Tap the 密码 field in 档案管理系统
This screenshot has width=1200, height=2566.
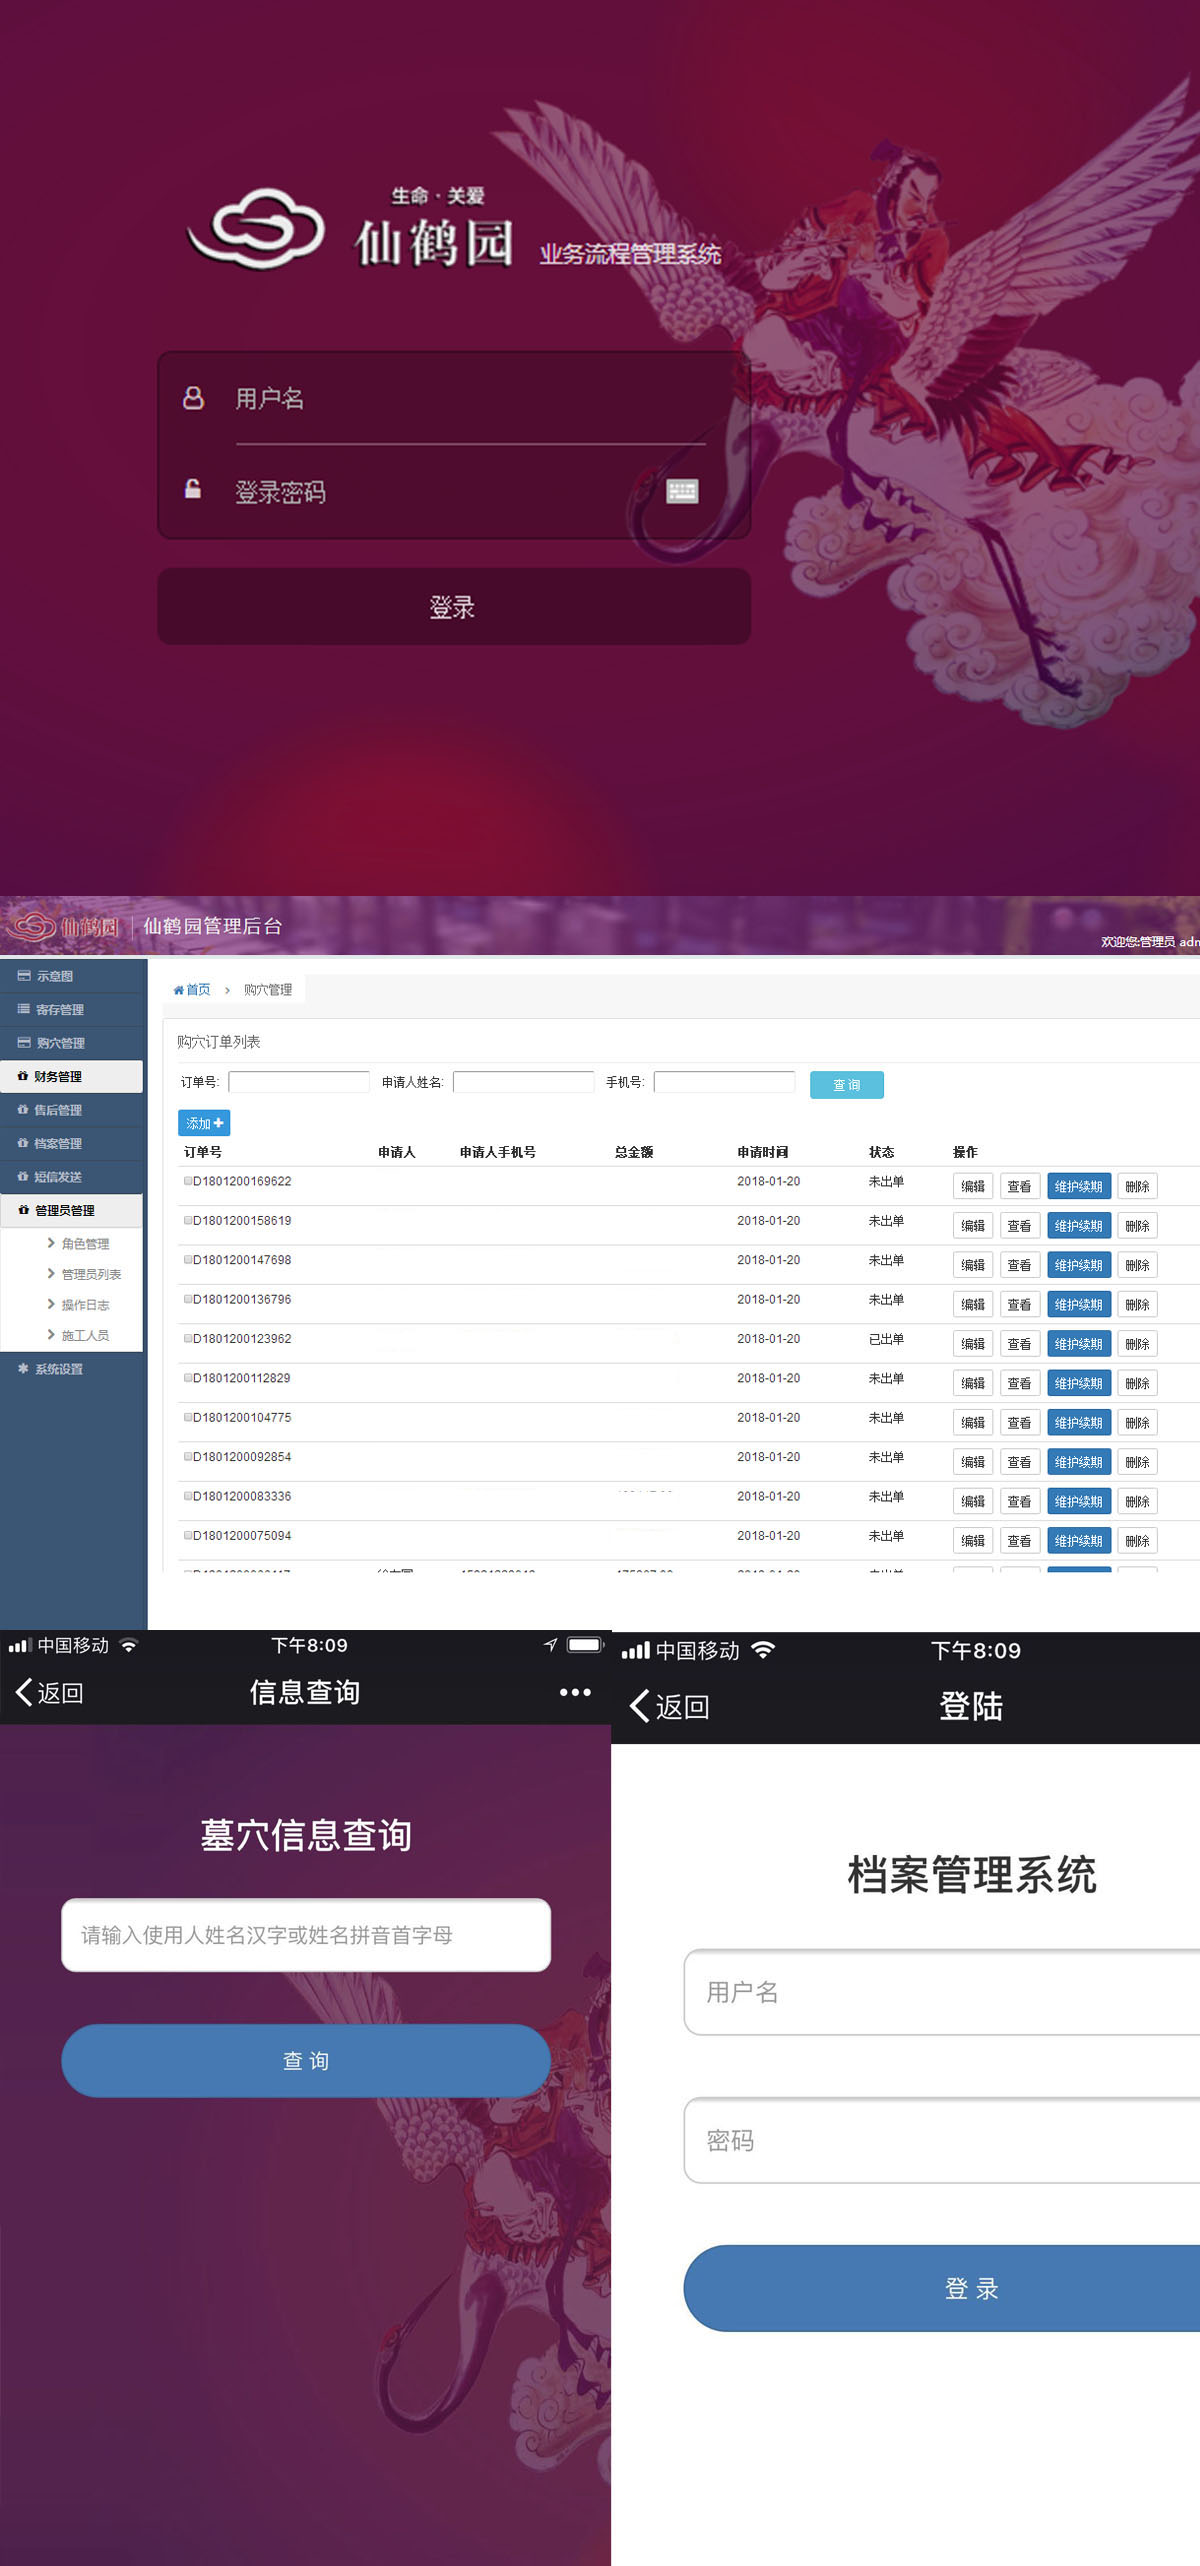tap(942, 2140)
